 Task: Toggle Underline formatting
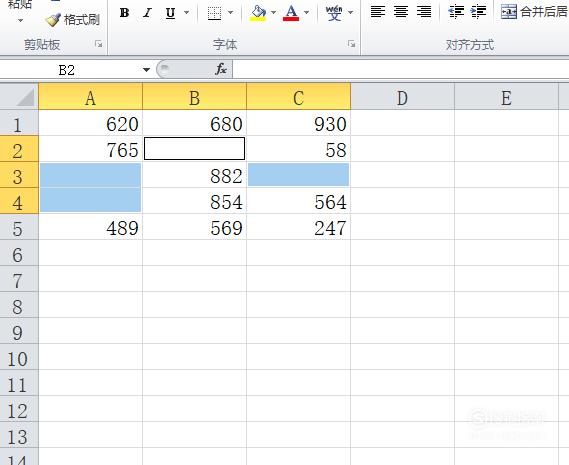(170, 13)
